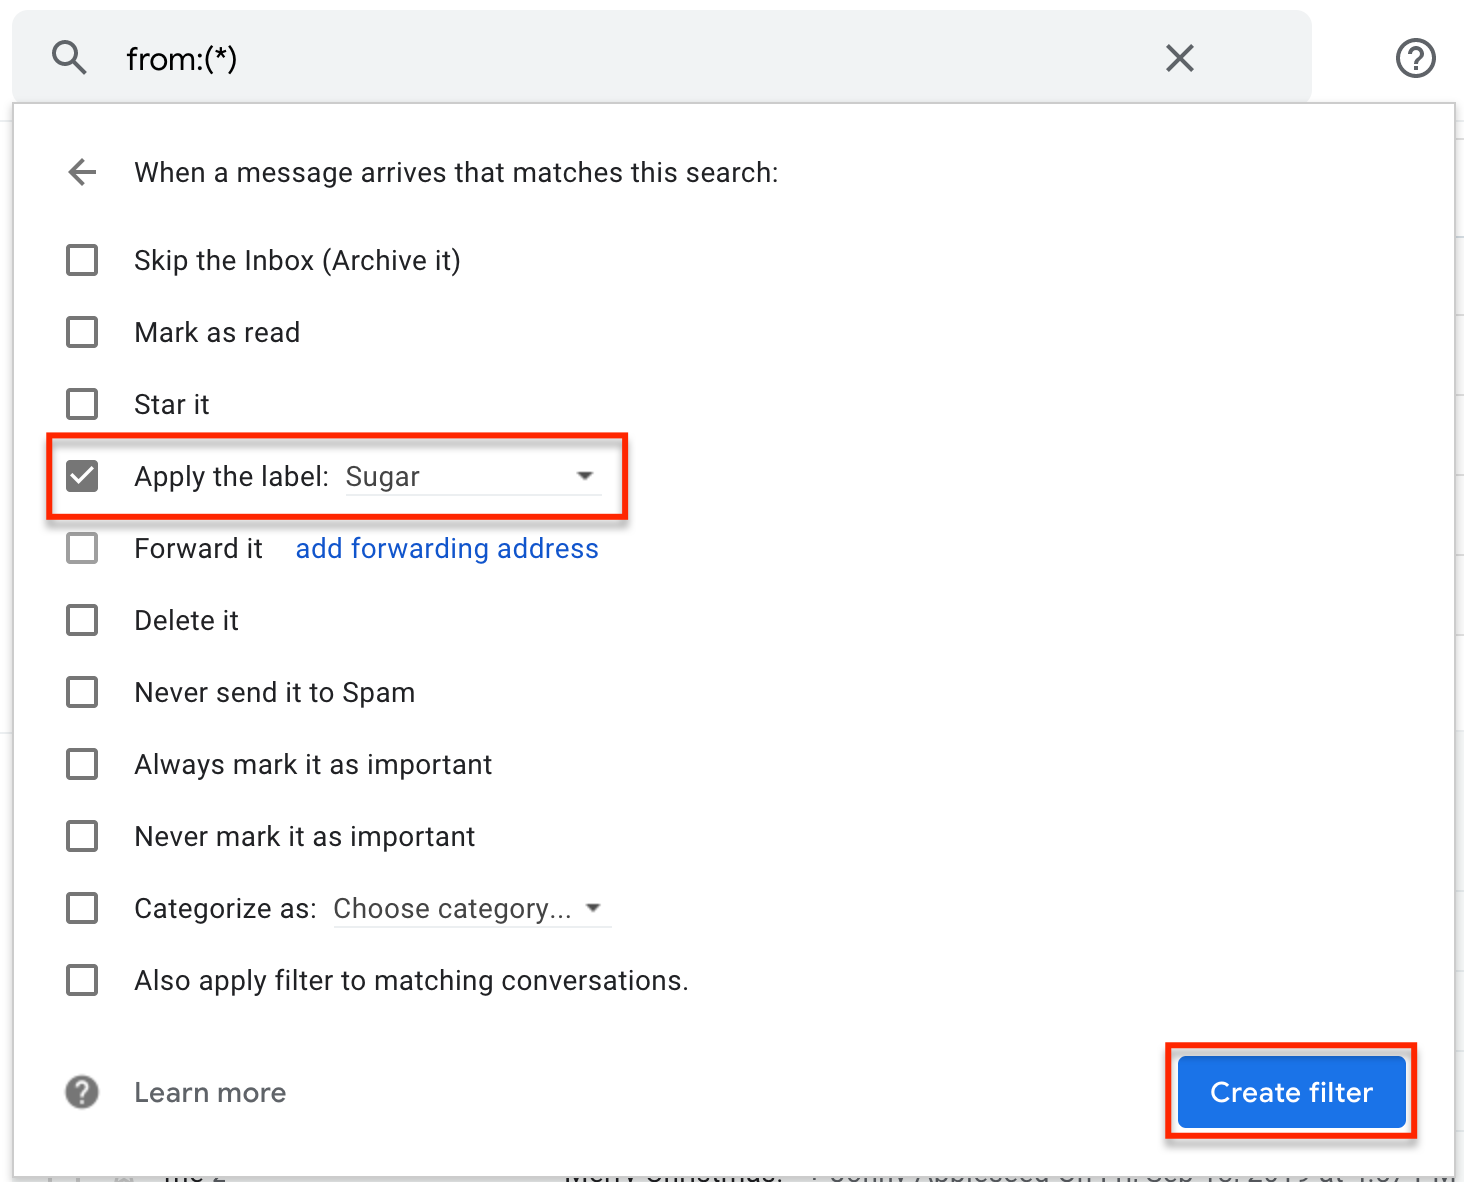This screenshot has width=1464, height=1182.
Task: Enable the Delete it checkbox
Action: [82, 620]
